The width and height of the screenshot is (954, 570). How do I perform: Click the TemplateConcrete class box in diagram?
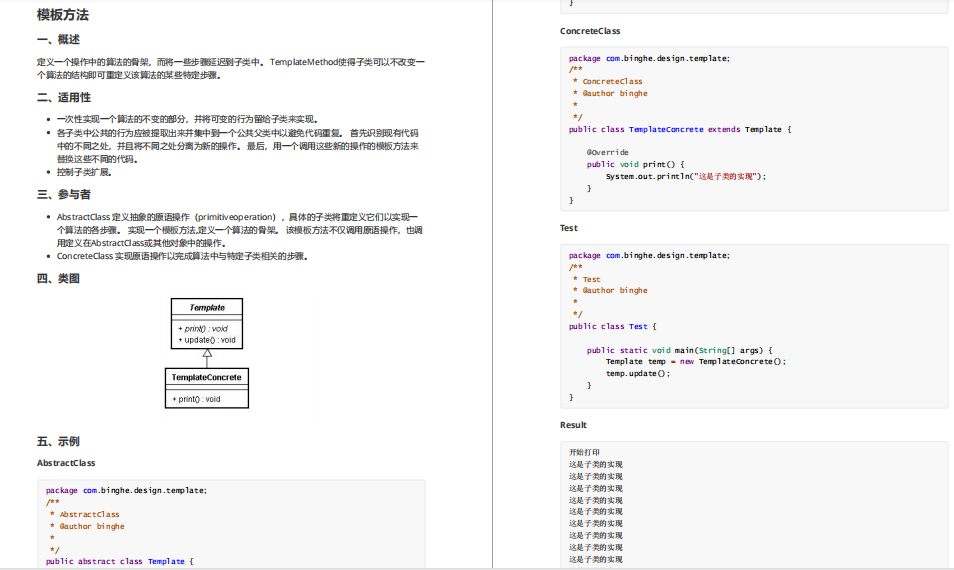pyautogui.click(x=207, y=388)
